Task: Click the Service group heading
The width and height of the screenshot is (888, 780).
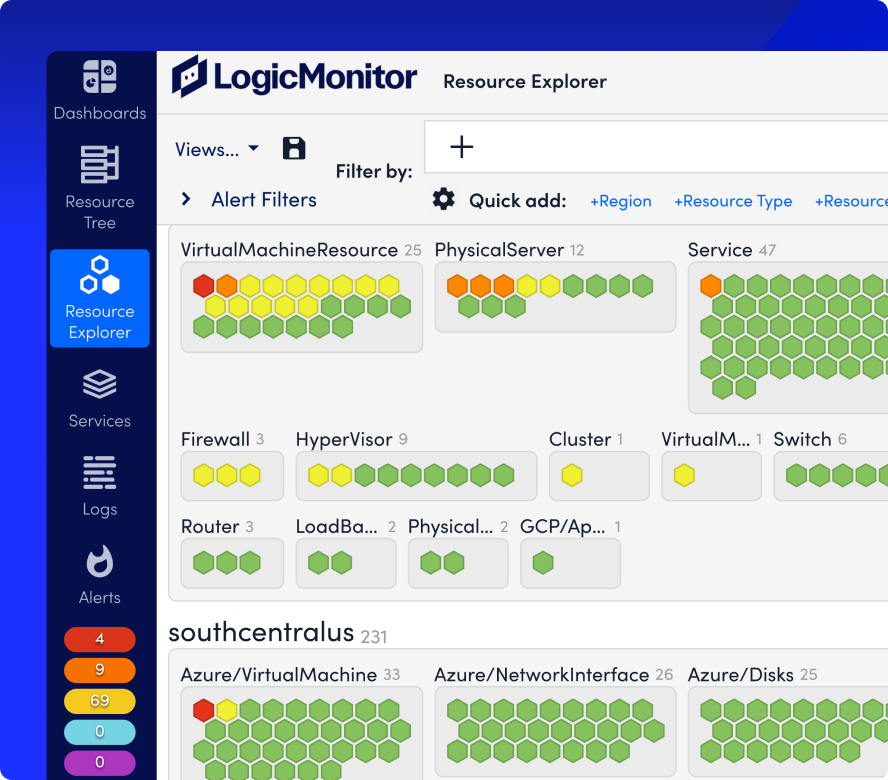Action: [x=720, y=250]
